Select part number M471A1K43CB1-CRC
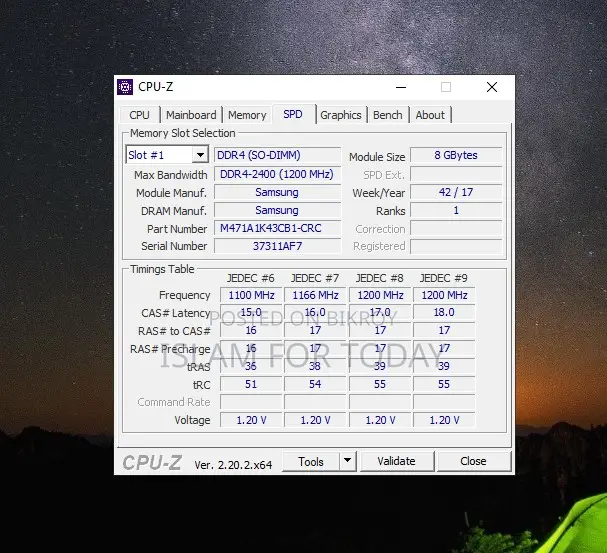The height and width of the screenshot is (553, 607). pyautogui.click(x=278, y=228)
